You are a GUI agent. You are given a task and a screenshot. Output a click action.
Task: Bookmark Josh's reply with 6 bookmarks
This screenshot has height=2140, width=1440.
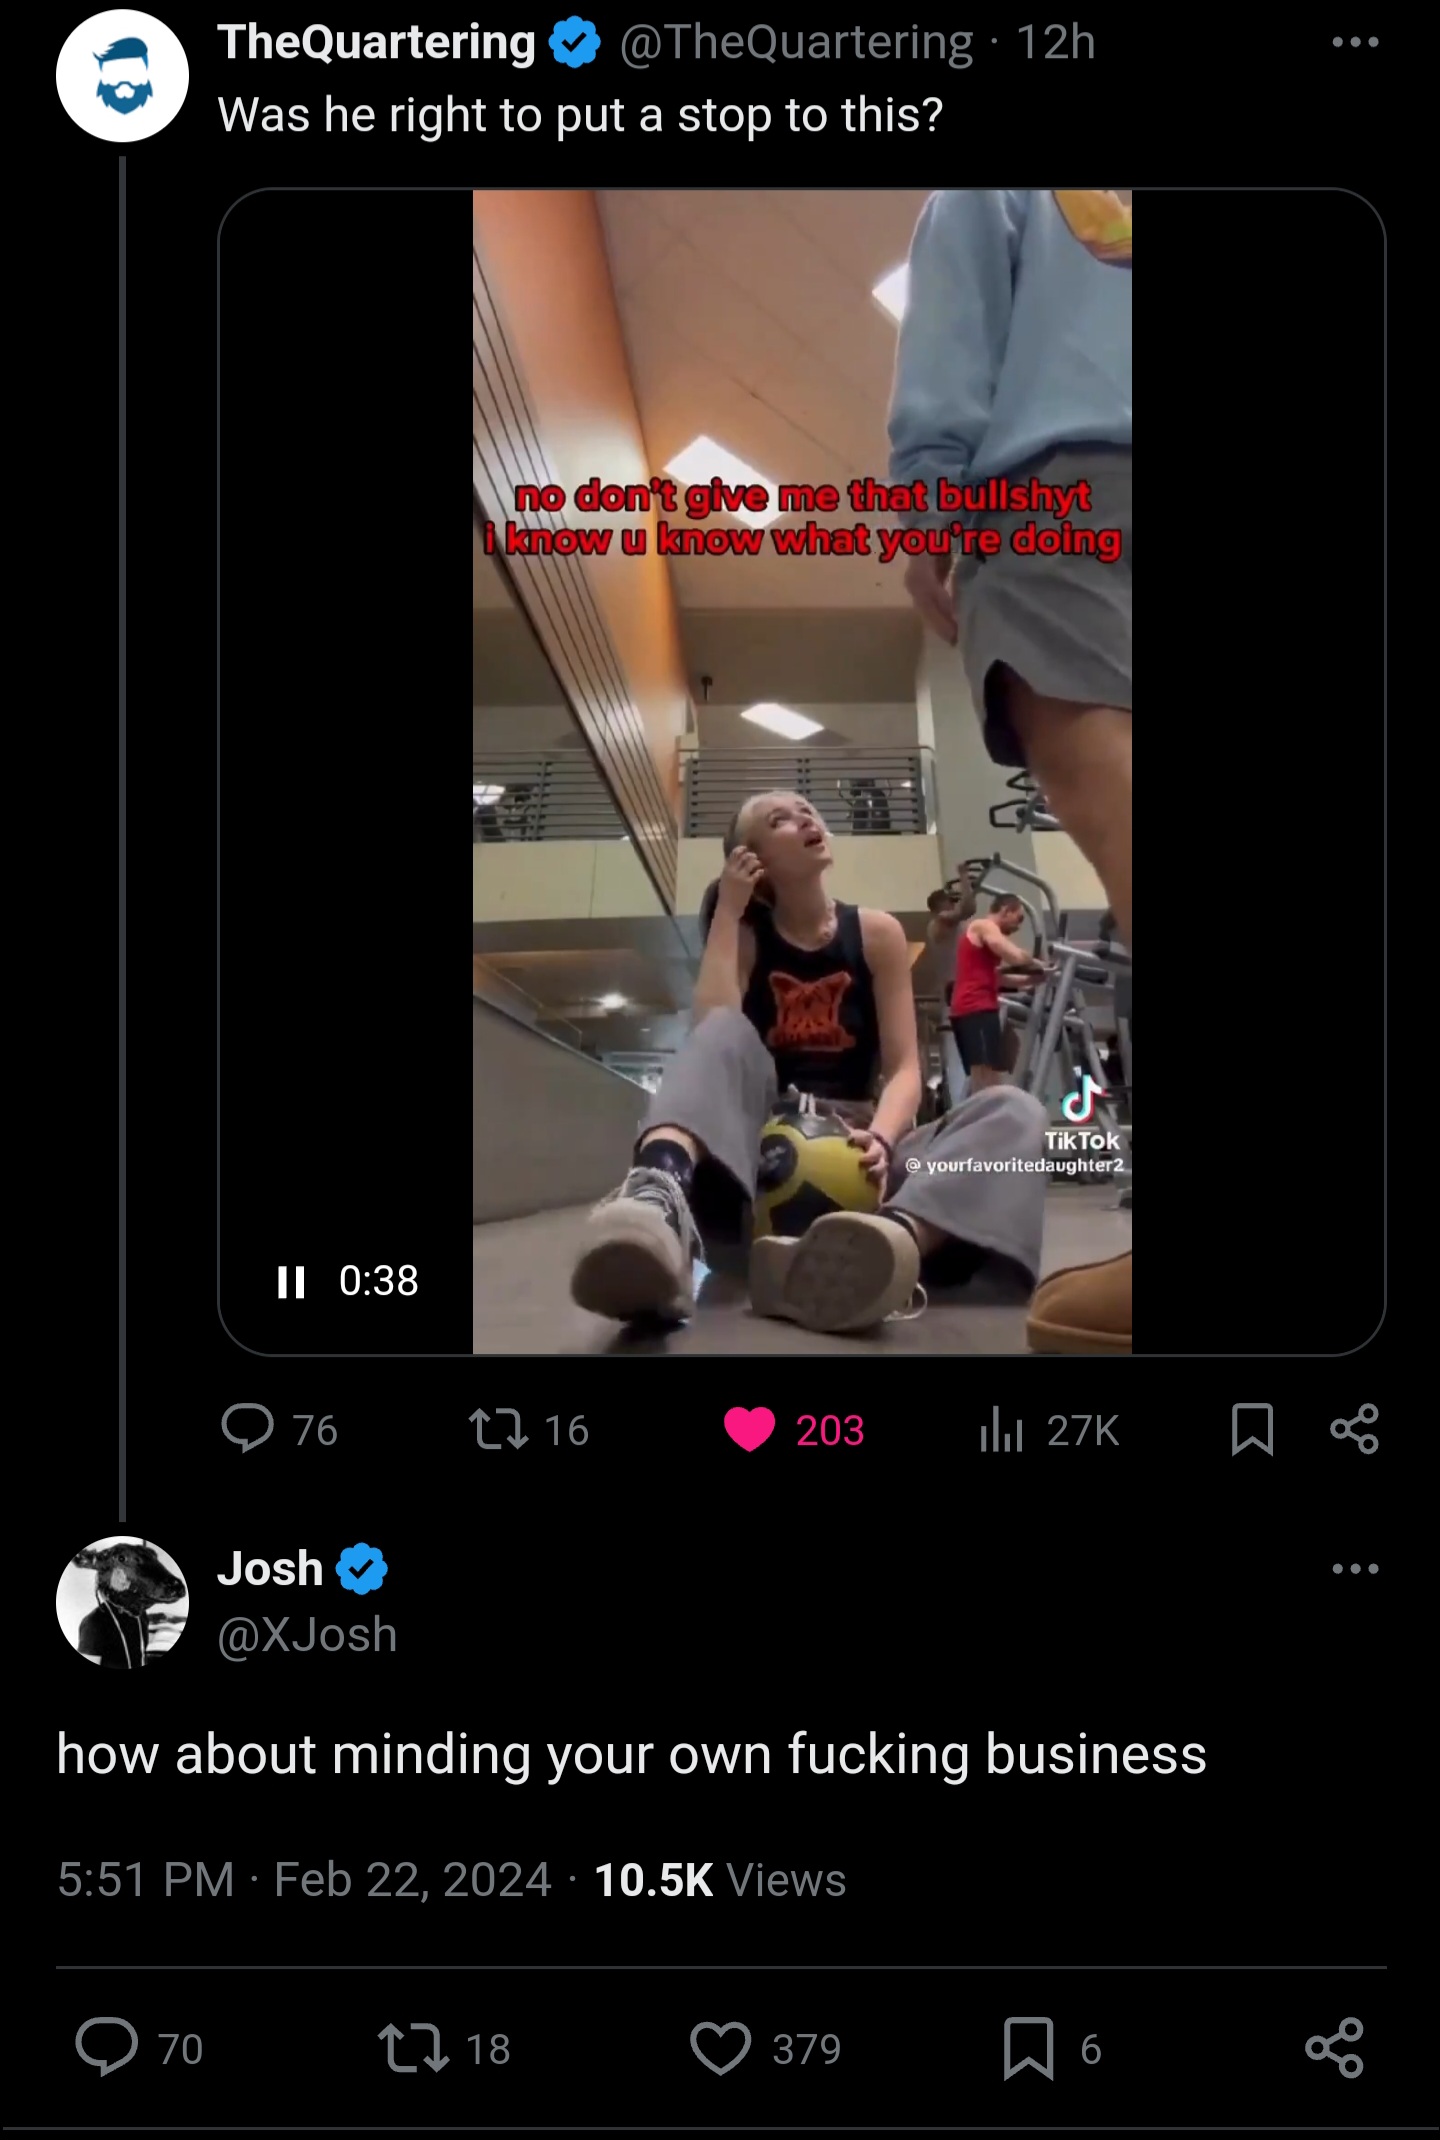1029,2047
